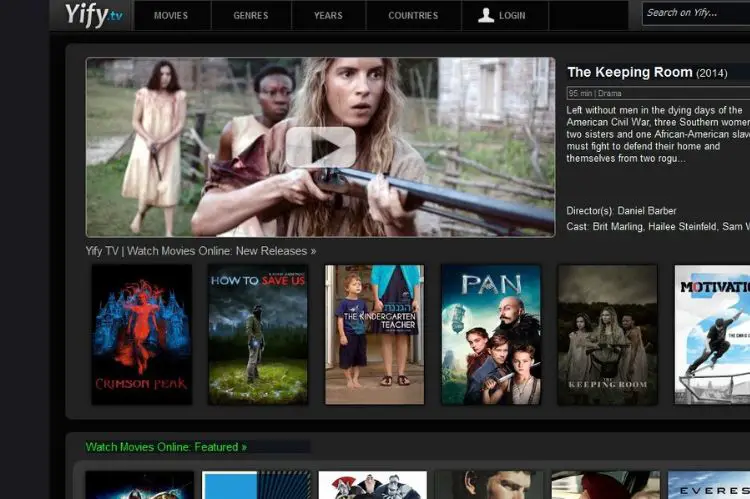Click the Login link
The height and width of the screenshot is (499, 750).
click(x=512, y=15)
